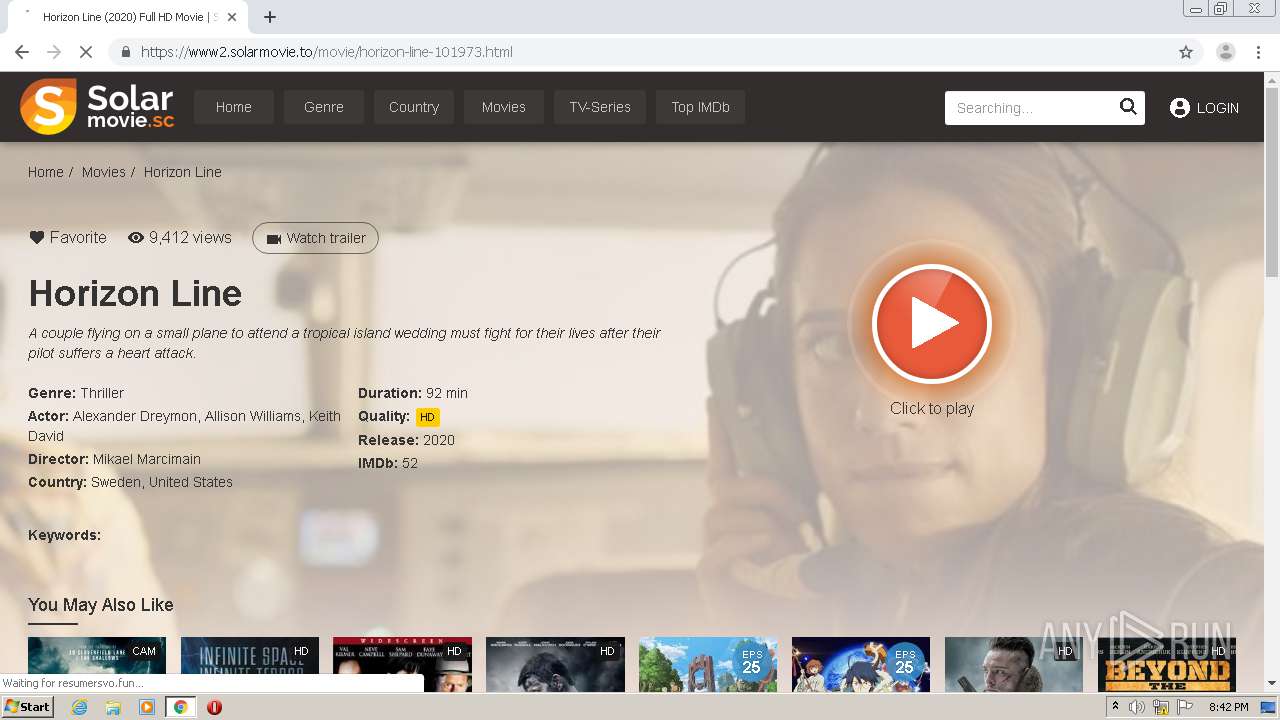The image size is (1280, 720).
Task: Click the network tray icon
Action: tap(1161, 707)
